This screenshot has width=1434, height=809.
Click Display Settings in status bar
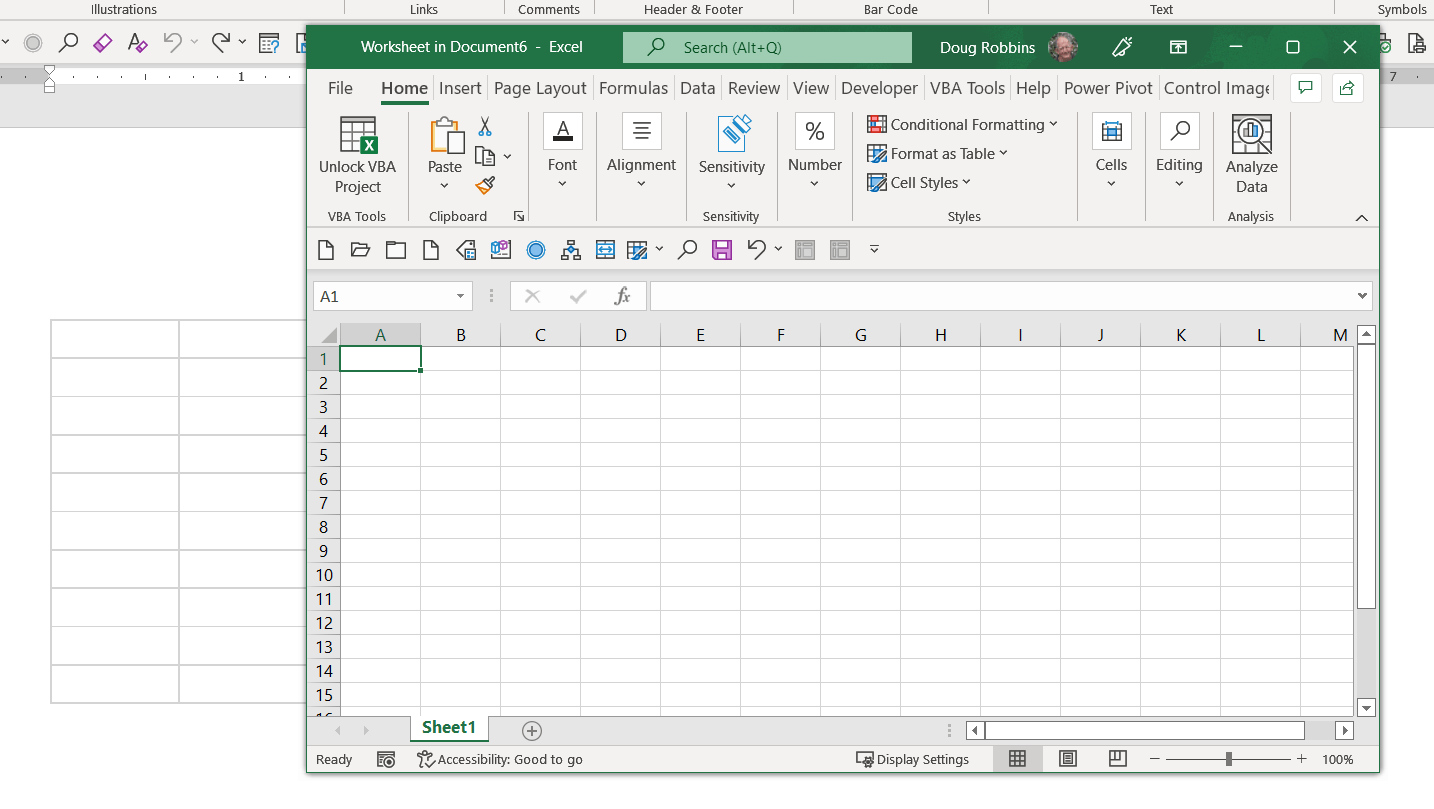click(913, 759)
